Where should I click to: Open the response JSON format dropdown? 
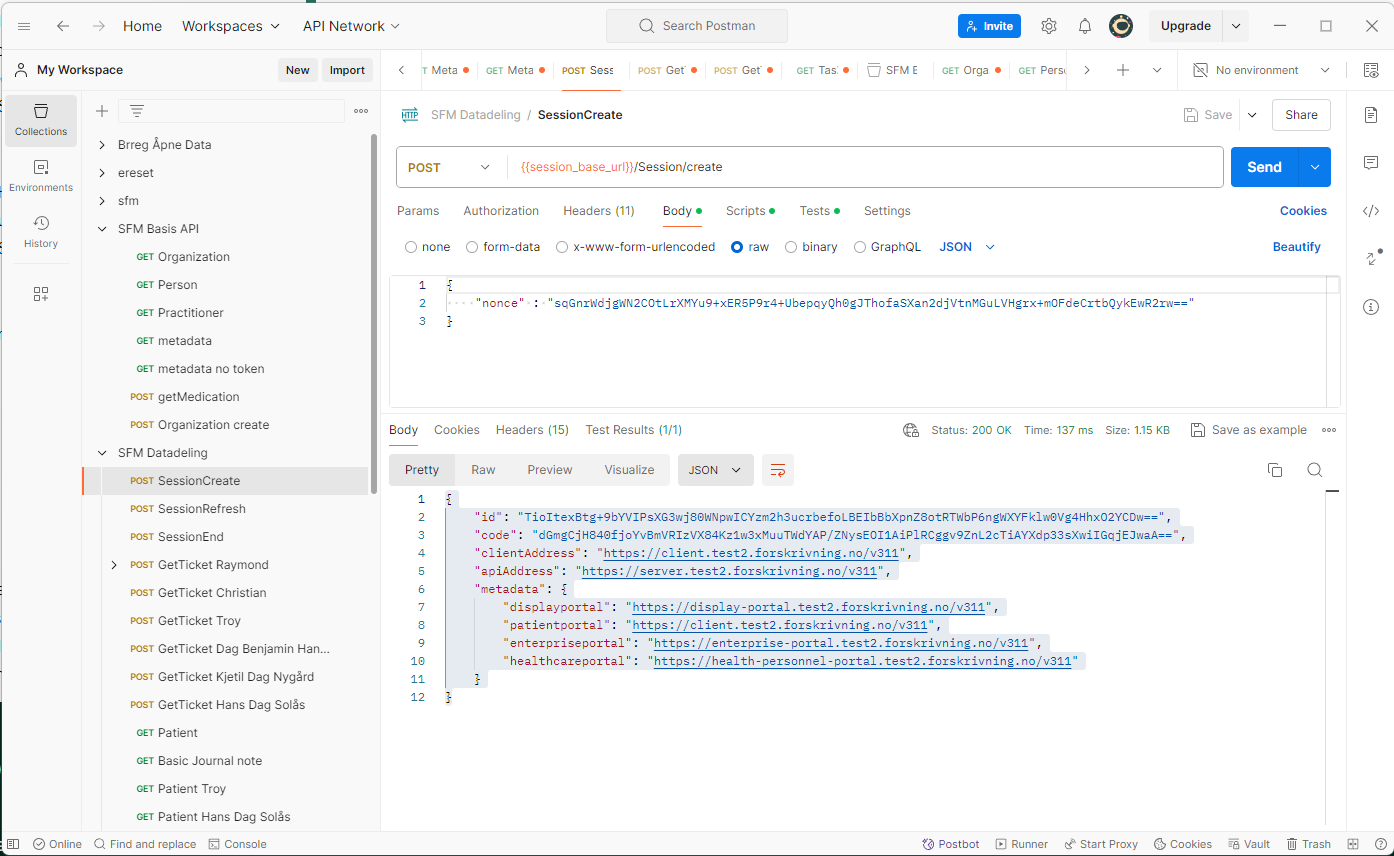[x=715, y=470]
